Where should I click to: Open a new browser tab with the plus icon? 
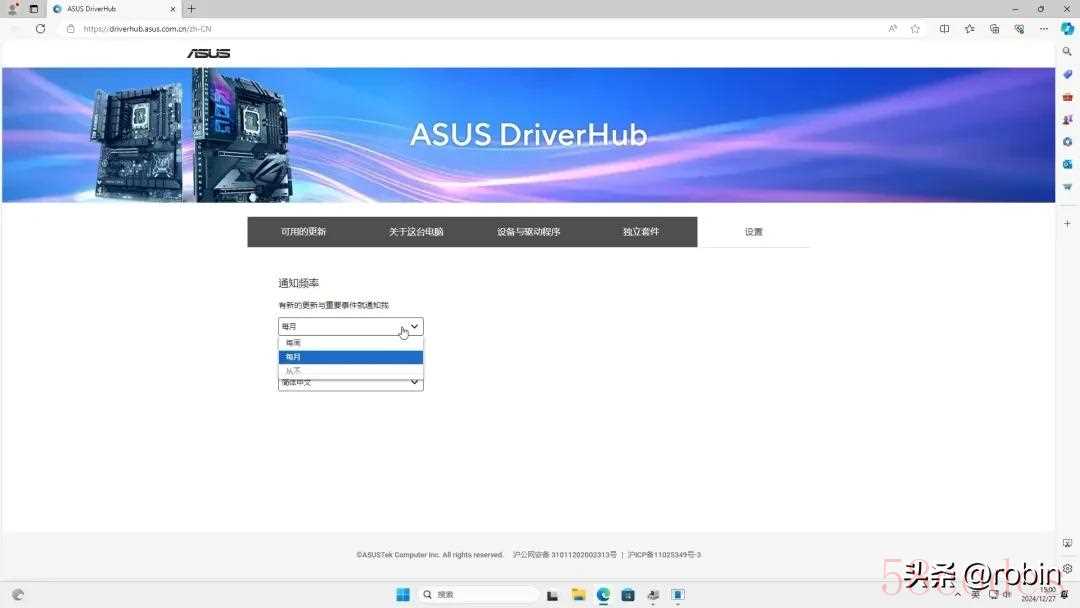coord(191,9)
